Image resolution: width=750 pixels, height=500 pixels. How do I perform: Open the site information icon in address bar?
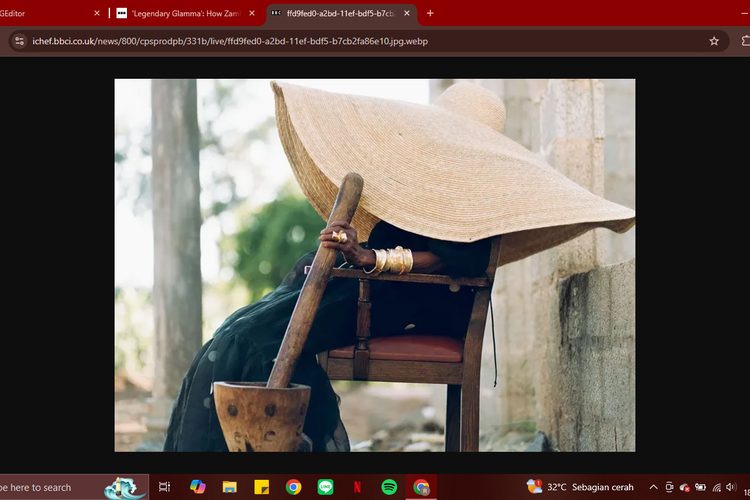(18, 41)
